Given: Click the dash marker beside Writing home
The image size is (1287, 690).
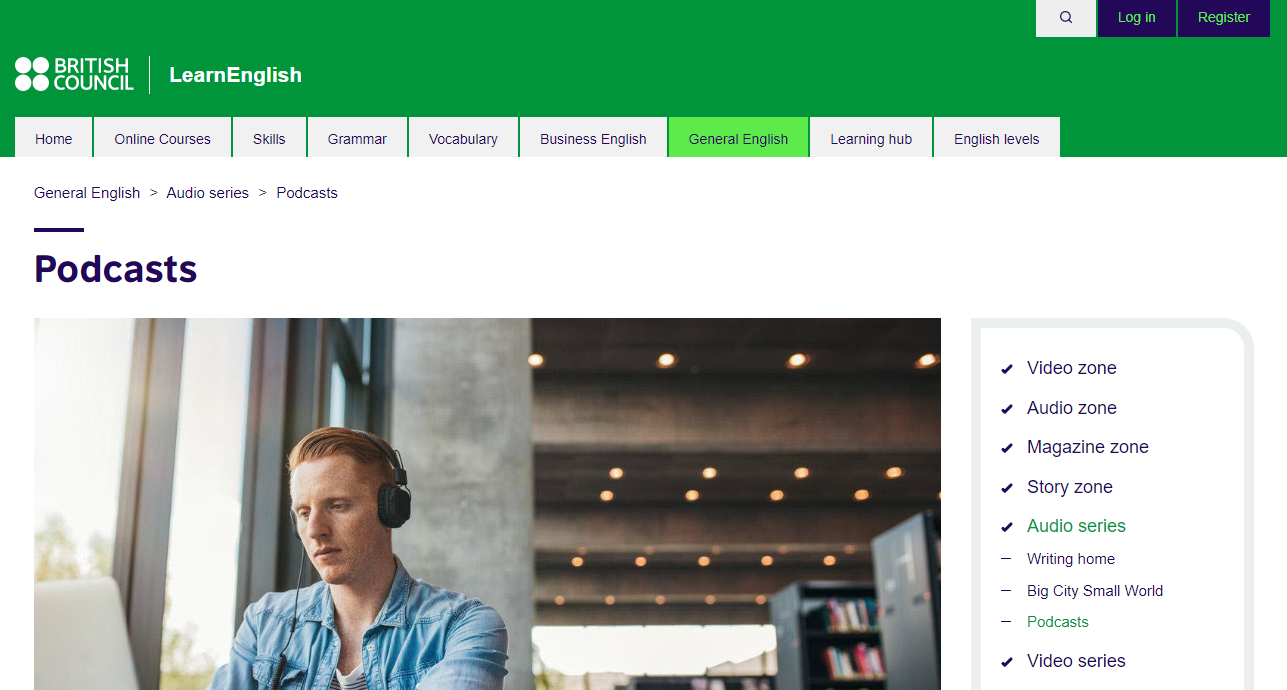Looking at the screenshot, I should [1006, 559].
